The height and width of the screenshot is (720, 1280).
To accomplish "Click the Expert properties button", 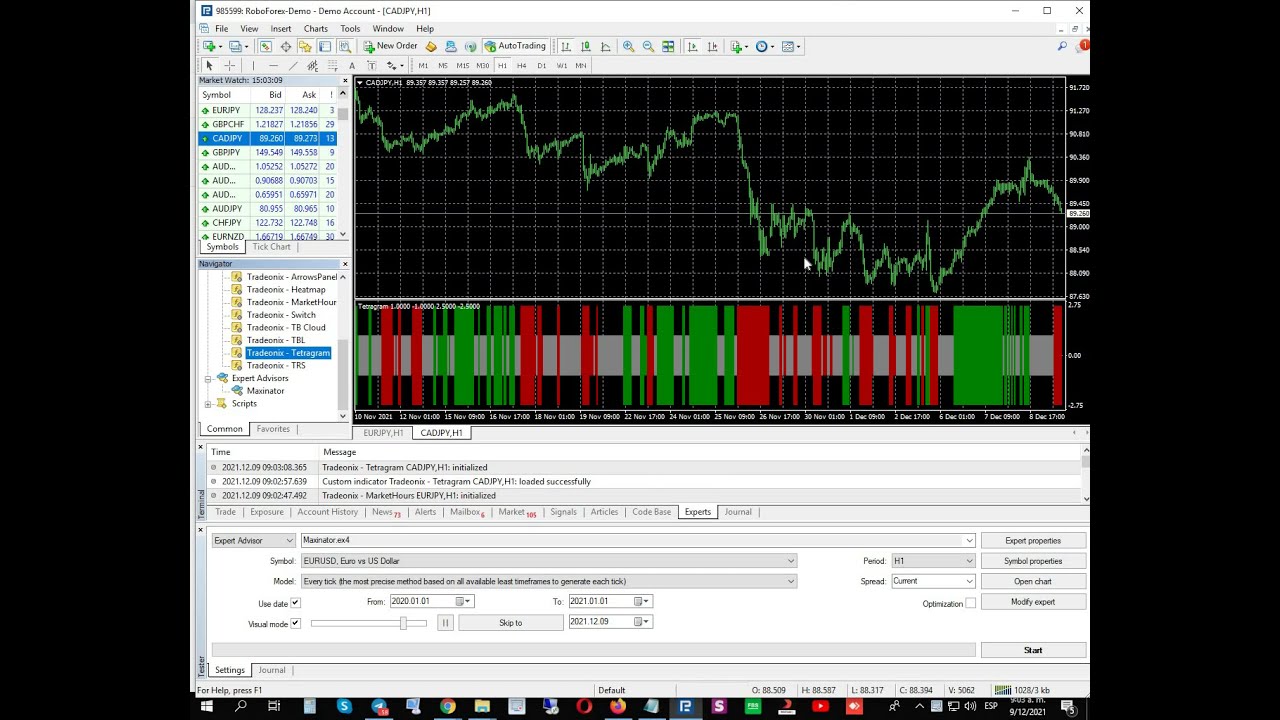I will [1033, 541].
